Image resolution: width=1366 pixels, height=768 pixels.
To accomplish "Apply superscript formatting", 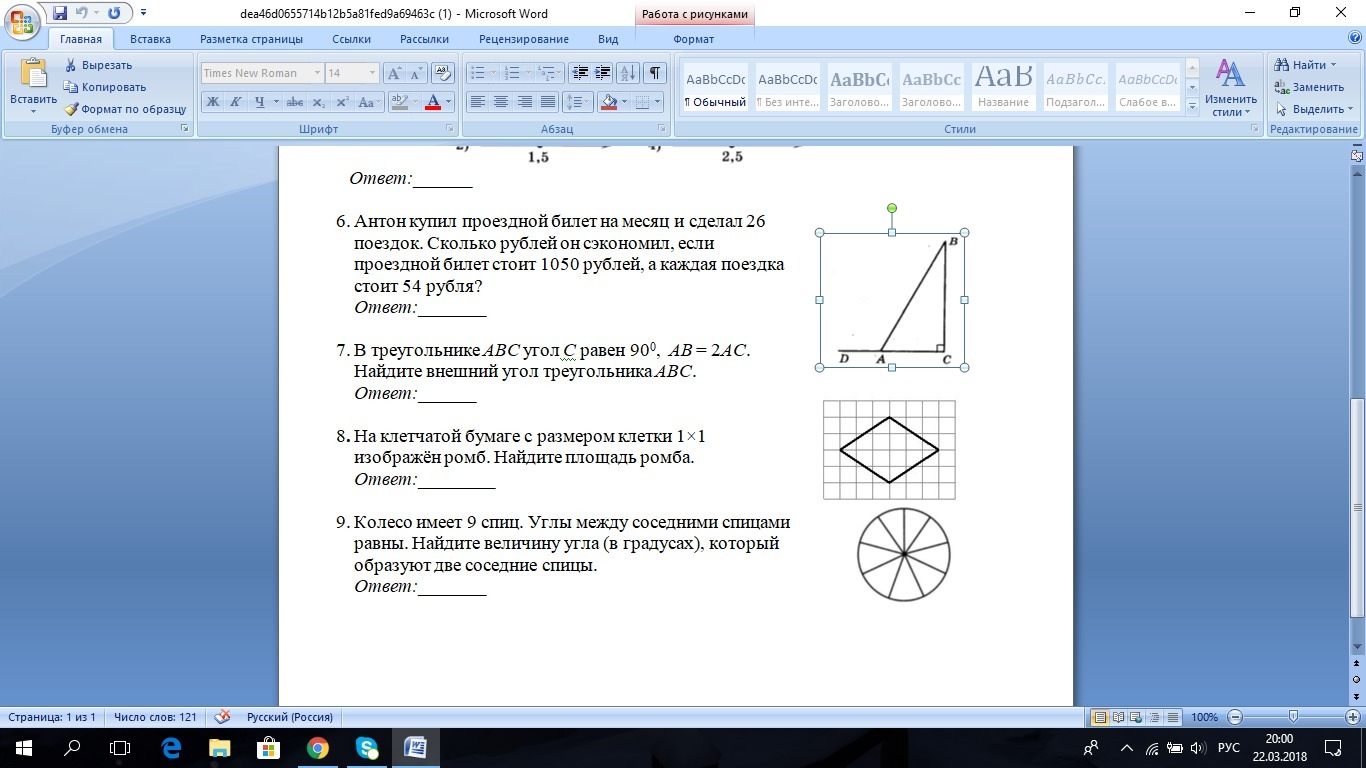I will 342,102.
